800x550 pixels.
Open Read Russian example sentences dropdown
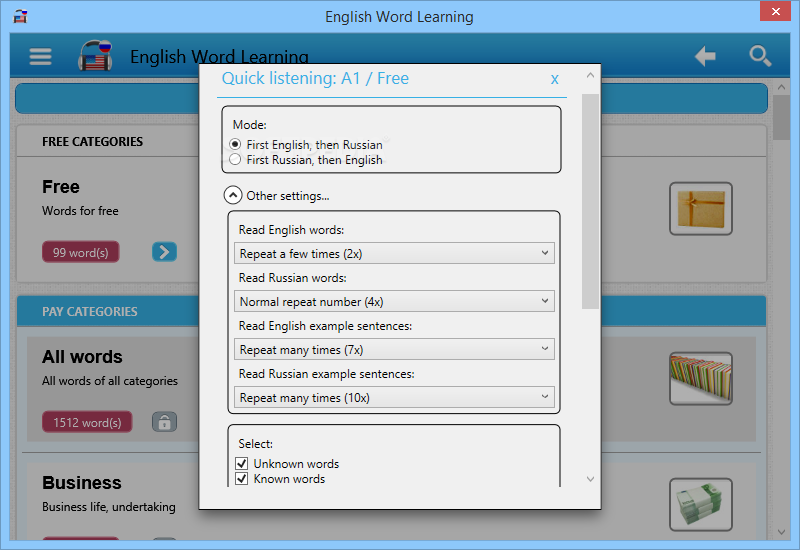pyautogui.click(x=394, y=397)
